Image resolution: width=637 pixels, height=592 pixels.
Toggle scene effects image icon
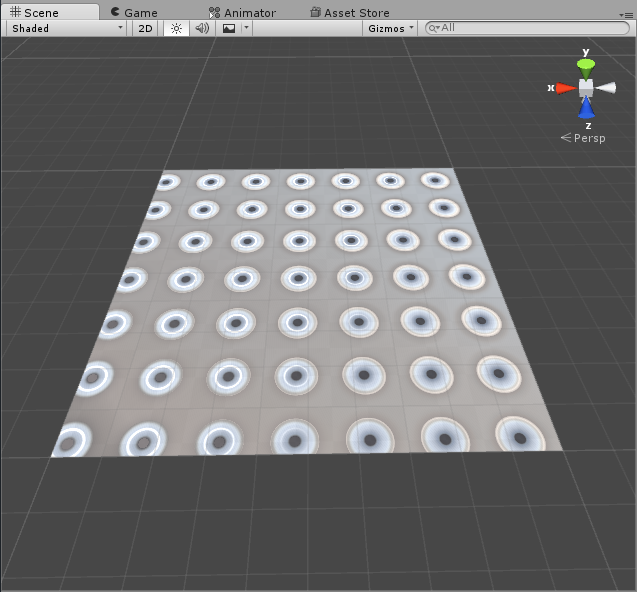pyautogui.click(x=229, y=28)
